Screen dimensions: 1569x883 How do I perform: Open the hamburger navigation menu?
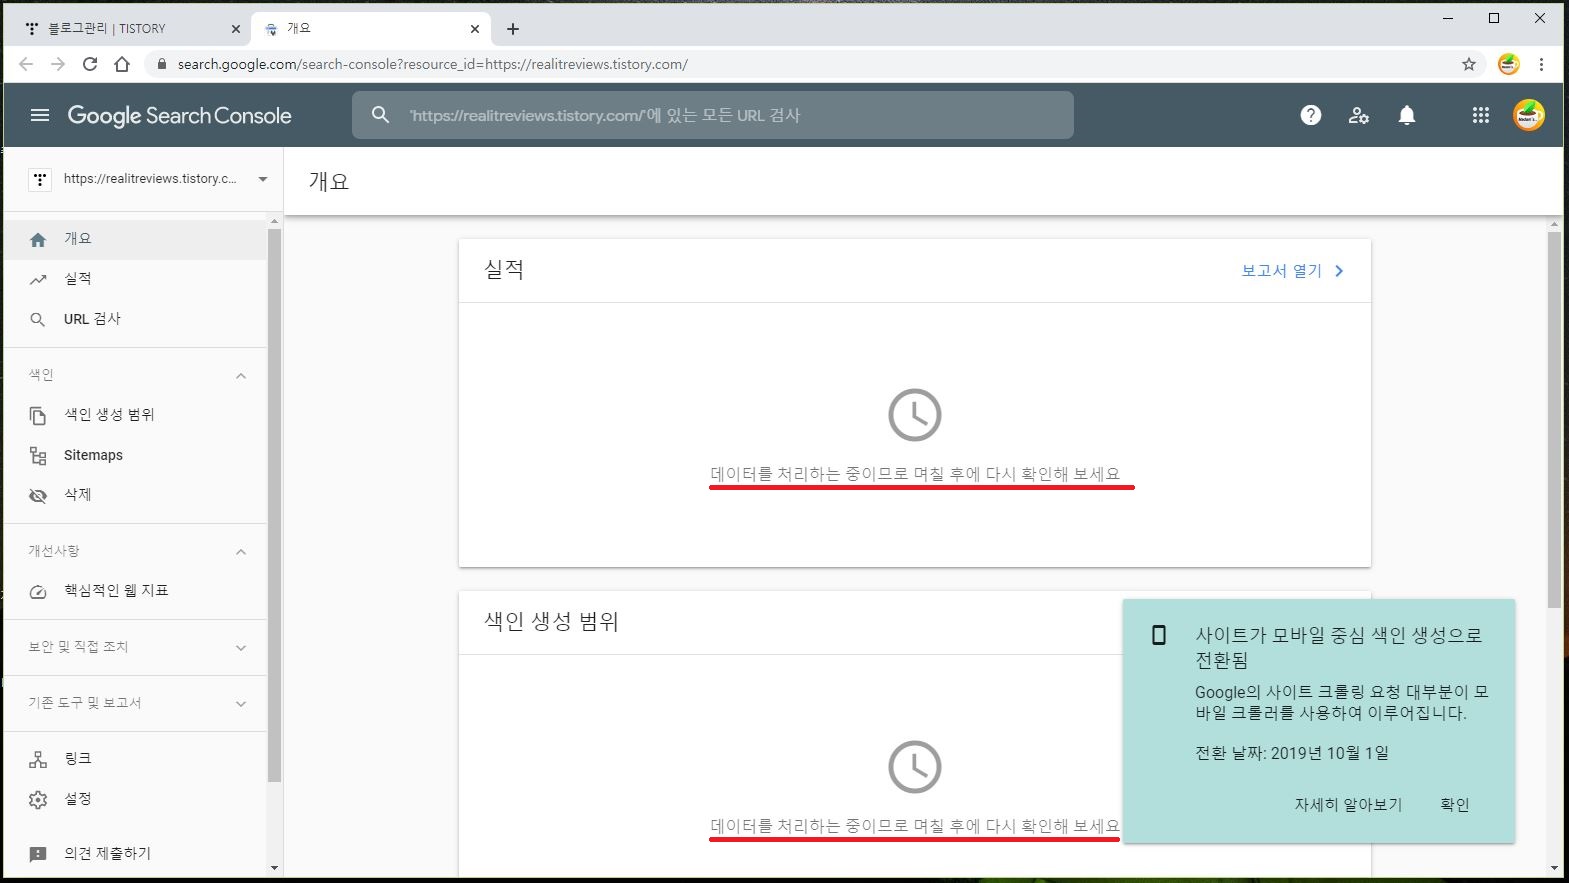tap(40, 115)
